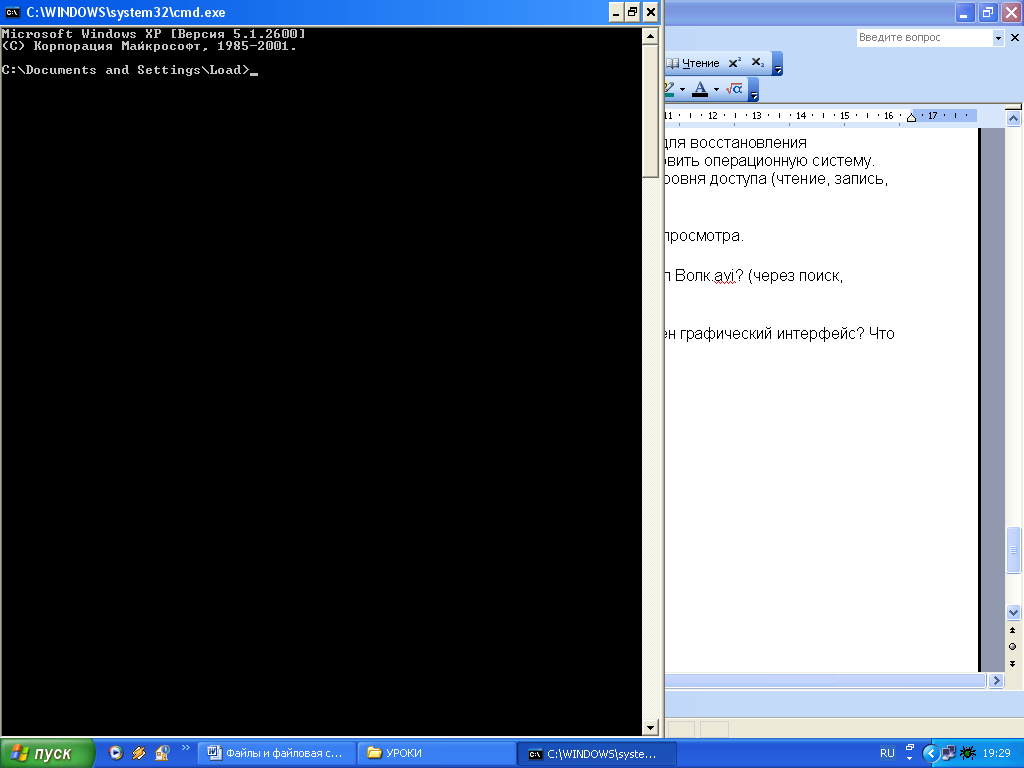Screen dimensions: 1024x768
Task: Click command prompt line 'C:\Documents and Settings\Load>'
Action: (125, 70)
